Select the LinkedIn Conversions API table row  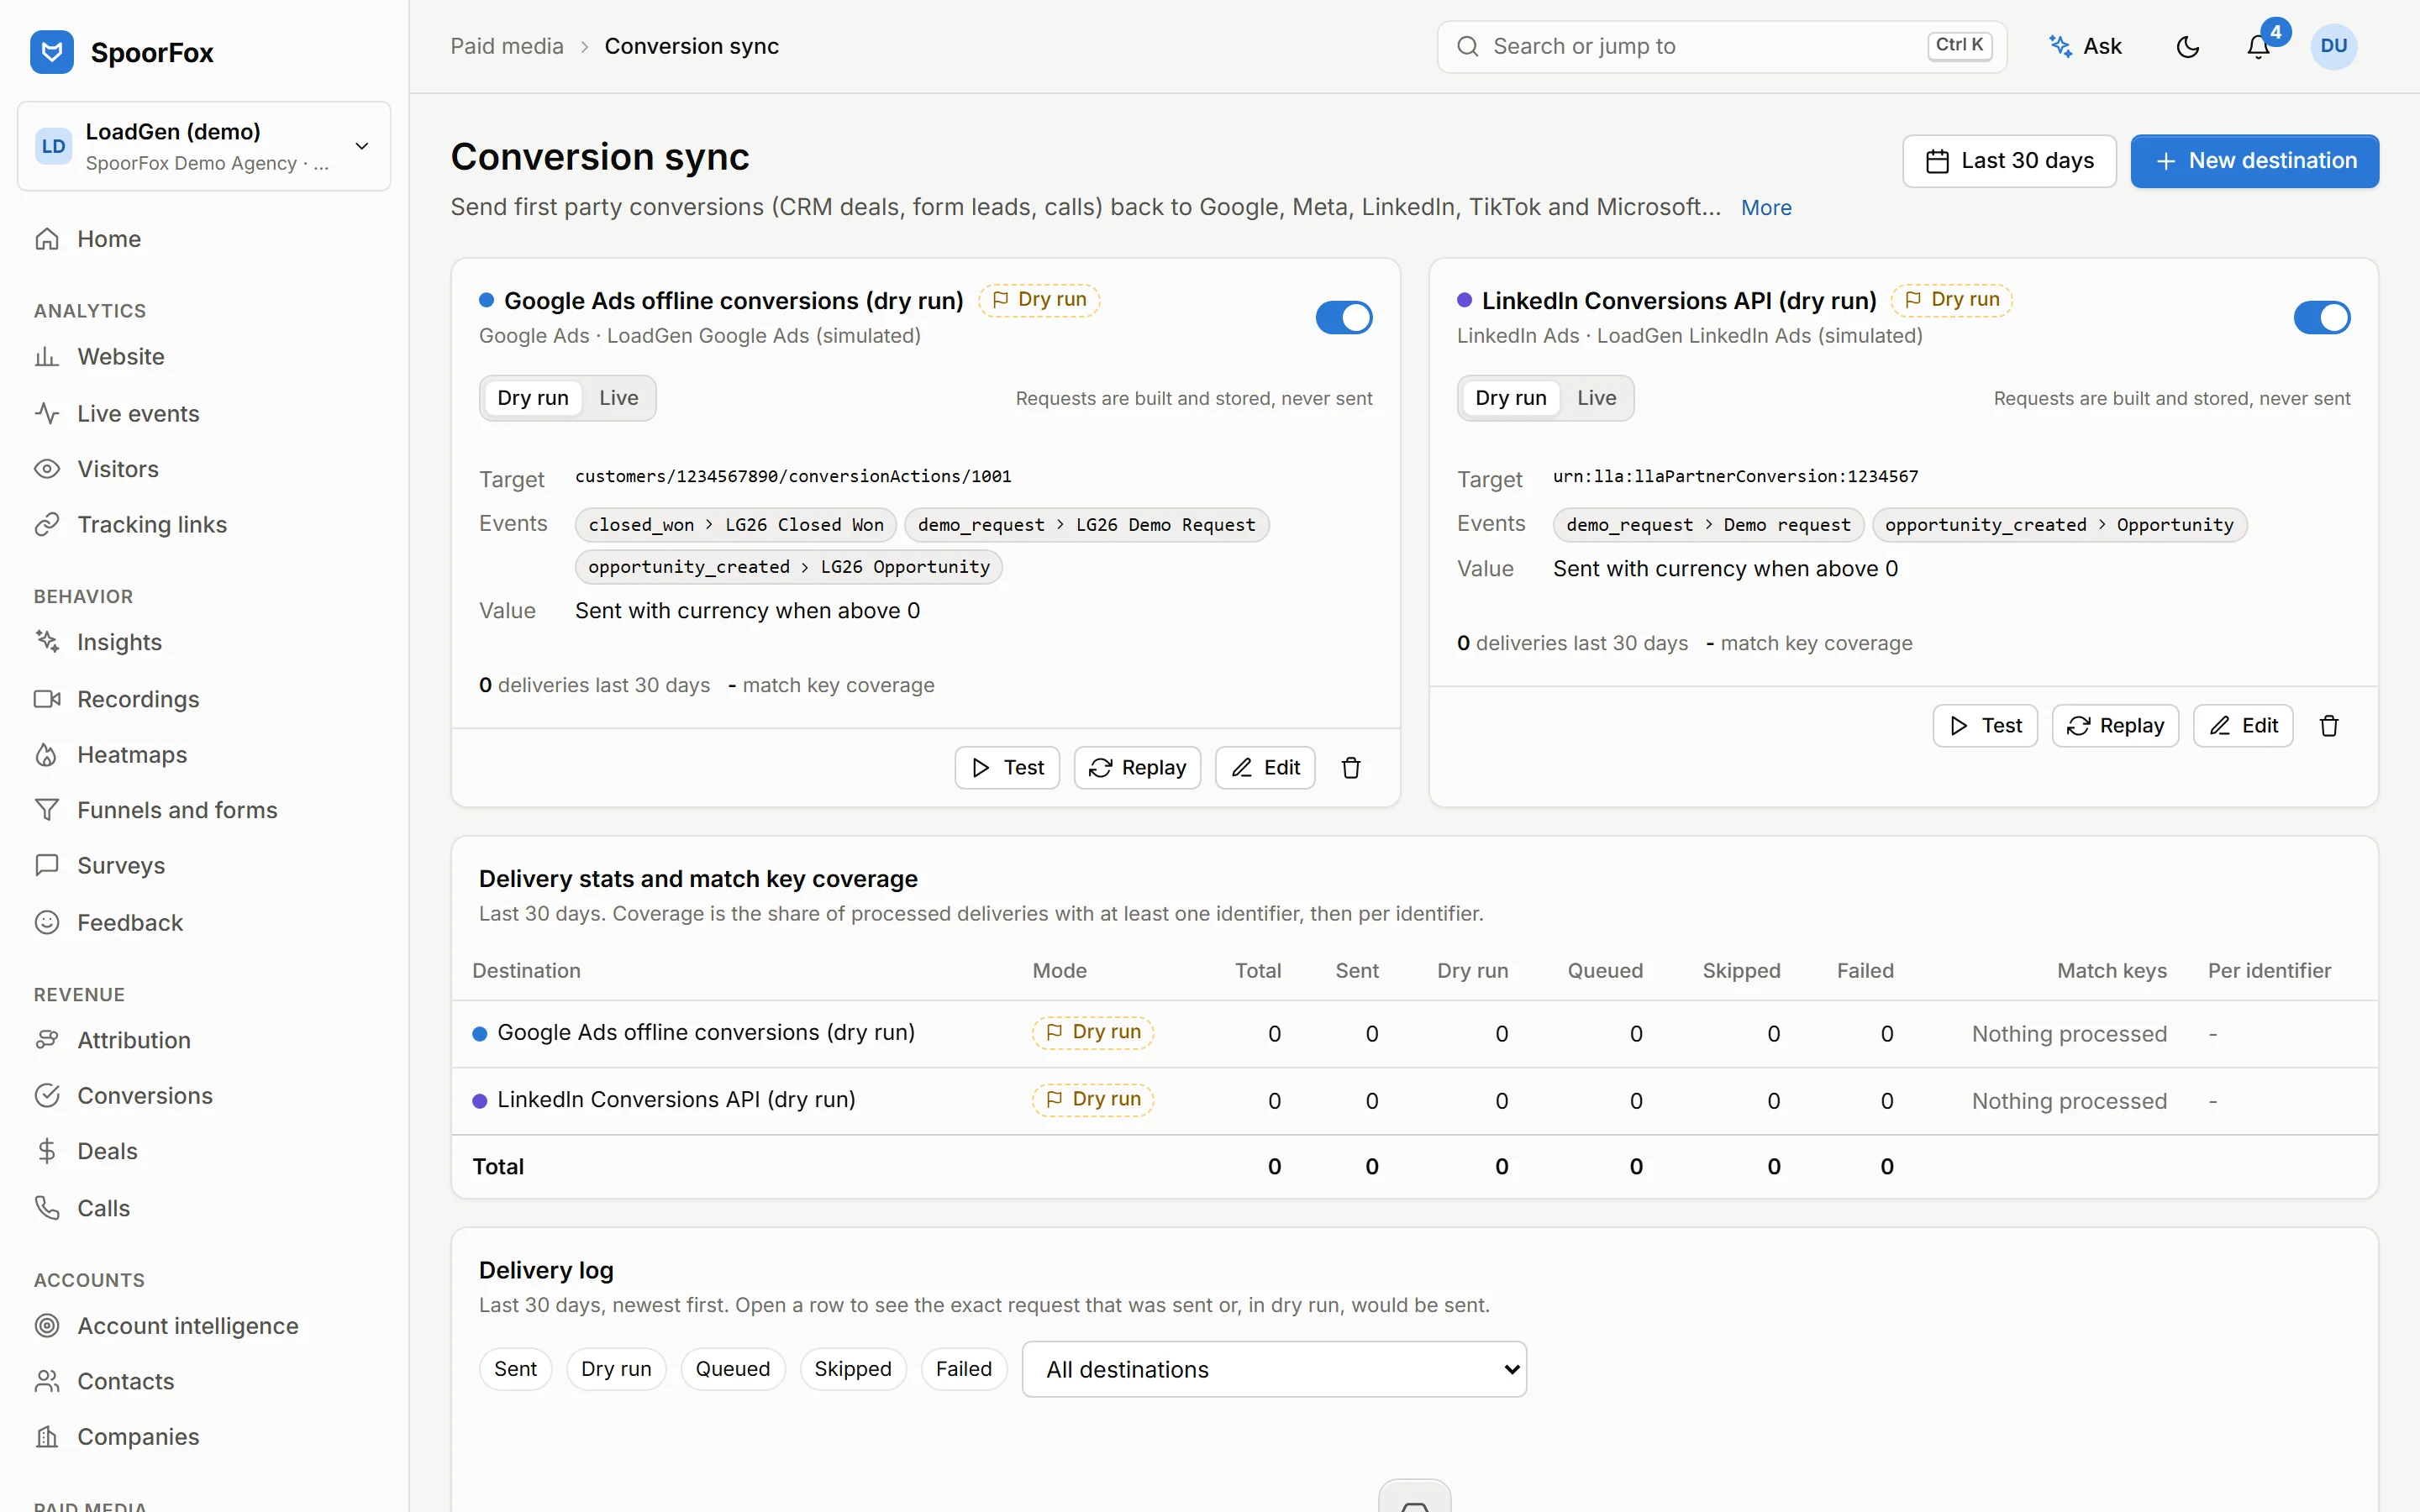[x=1414, y=1101]
